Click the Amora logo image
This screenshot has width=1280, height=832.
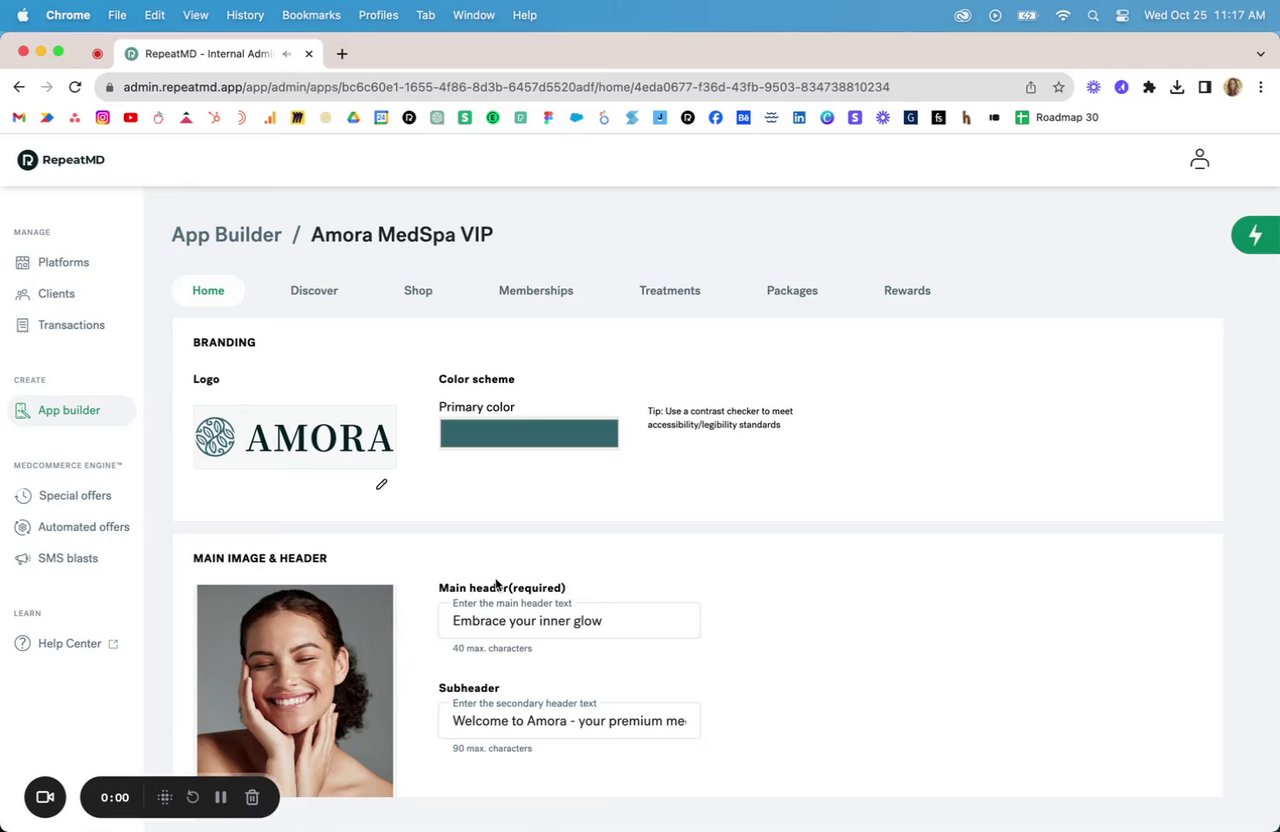(x=295, y=437)
